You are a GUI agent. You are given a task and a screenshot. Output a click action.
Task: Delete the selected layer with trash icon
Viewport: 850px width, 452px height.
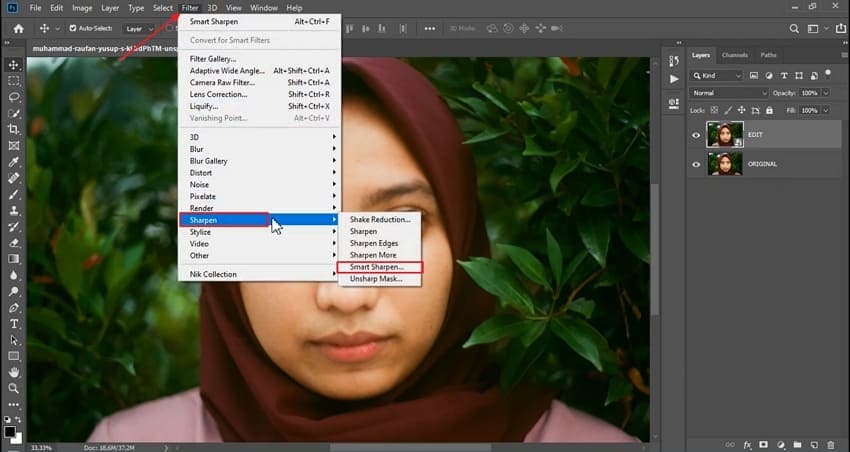(x=831, y=445)
